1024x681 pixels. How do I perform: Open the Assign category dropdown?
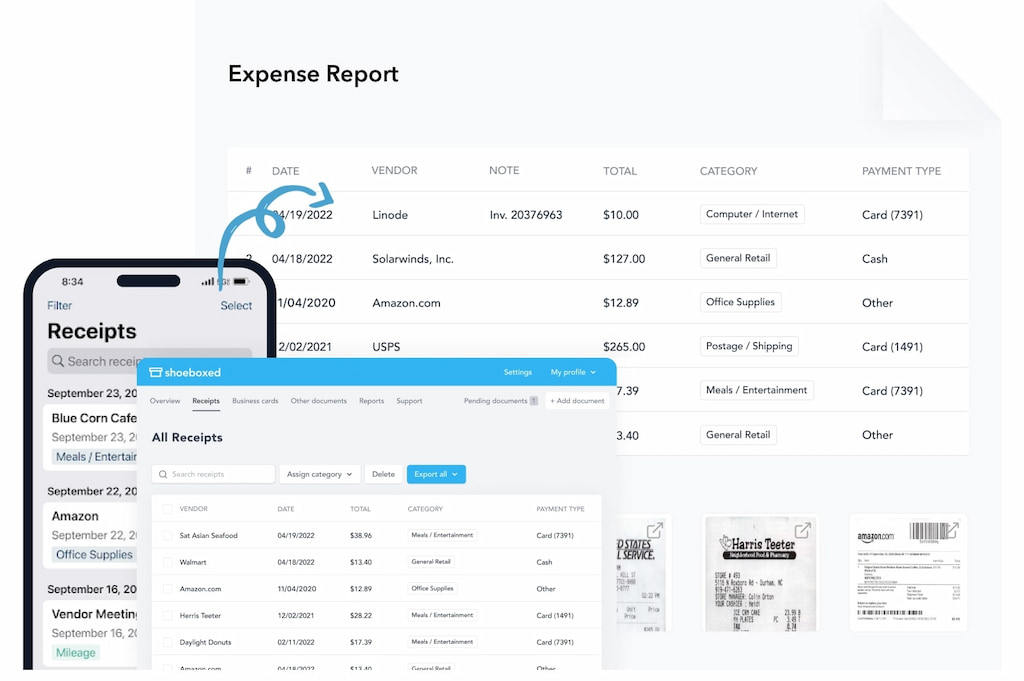[x=320, y=474]
